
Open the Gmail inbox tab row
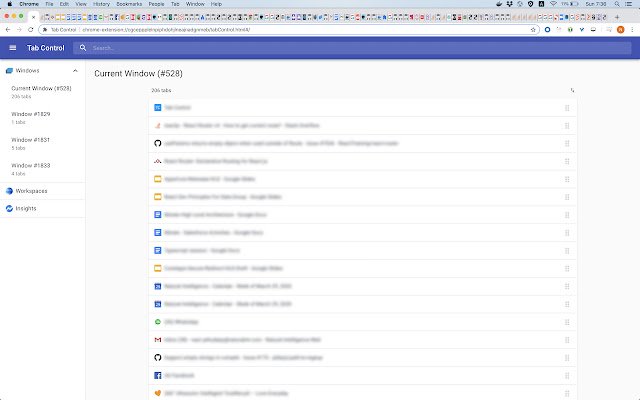pos(362,340)
